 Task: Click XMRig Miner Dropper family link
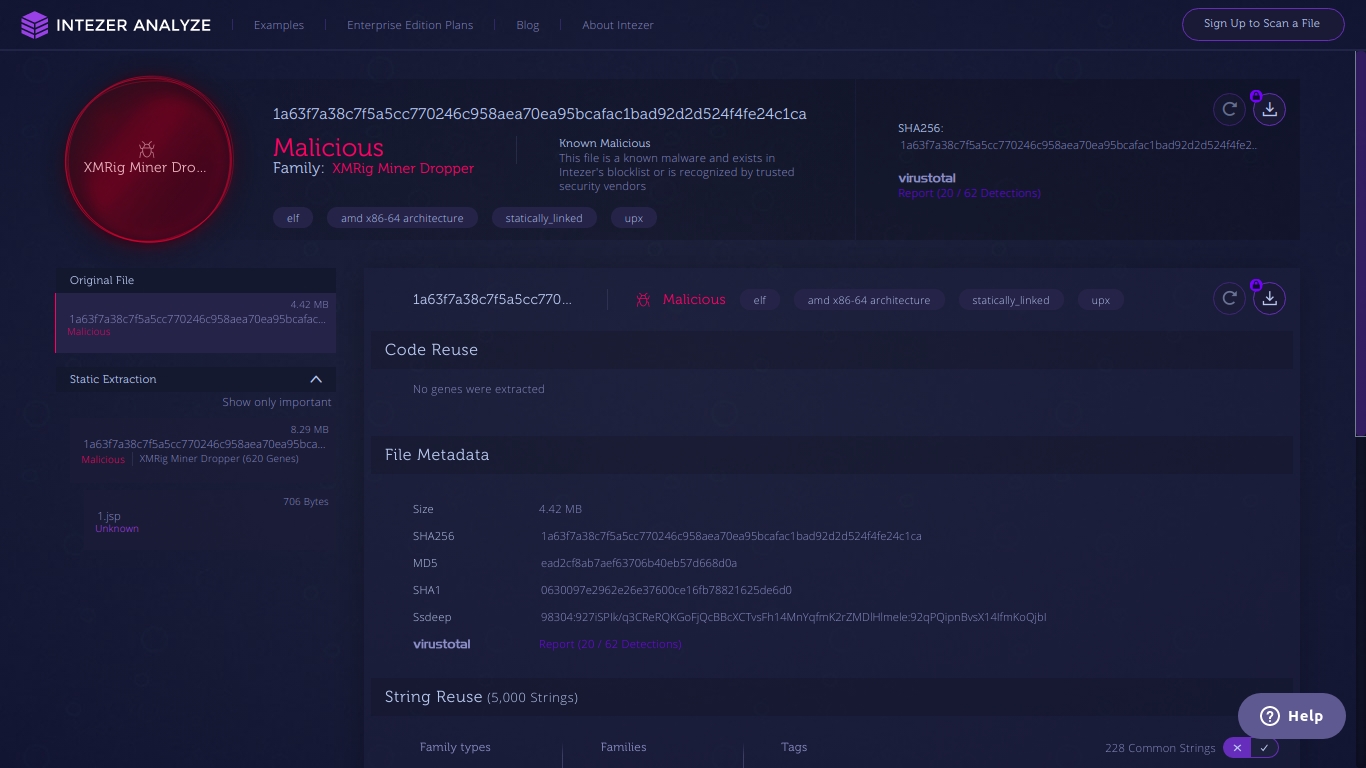403,168
